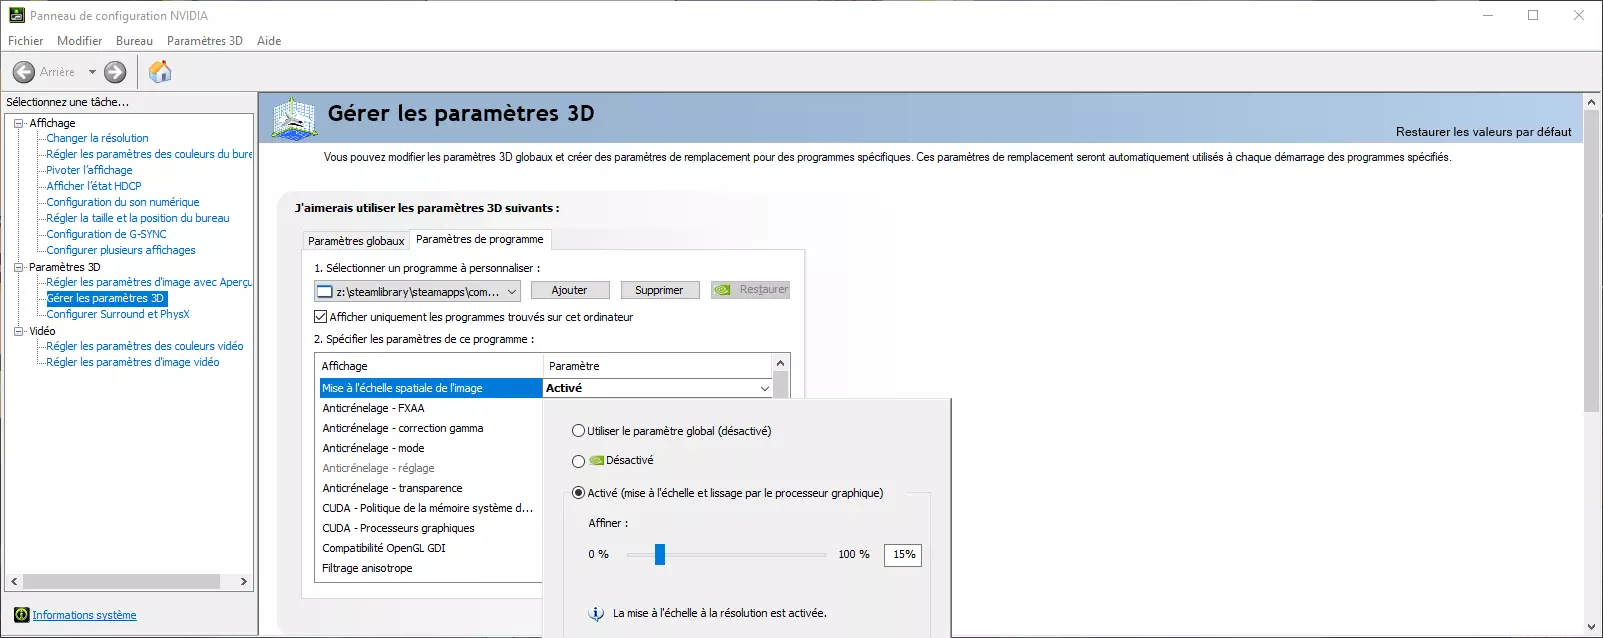Click the Arrière back arrow icon
Viewport: 1603px width, 638px height.
pos(24,72)
